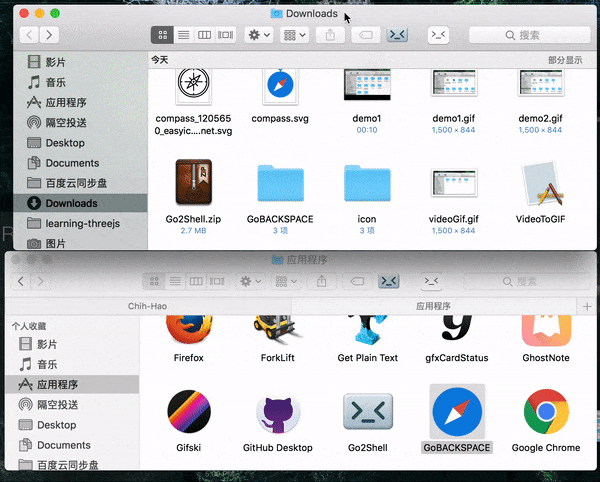Select the Gifski app icon
This screenshot has width=600, height=482.
tap(189, 412)
